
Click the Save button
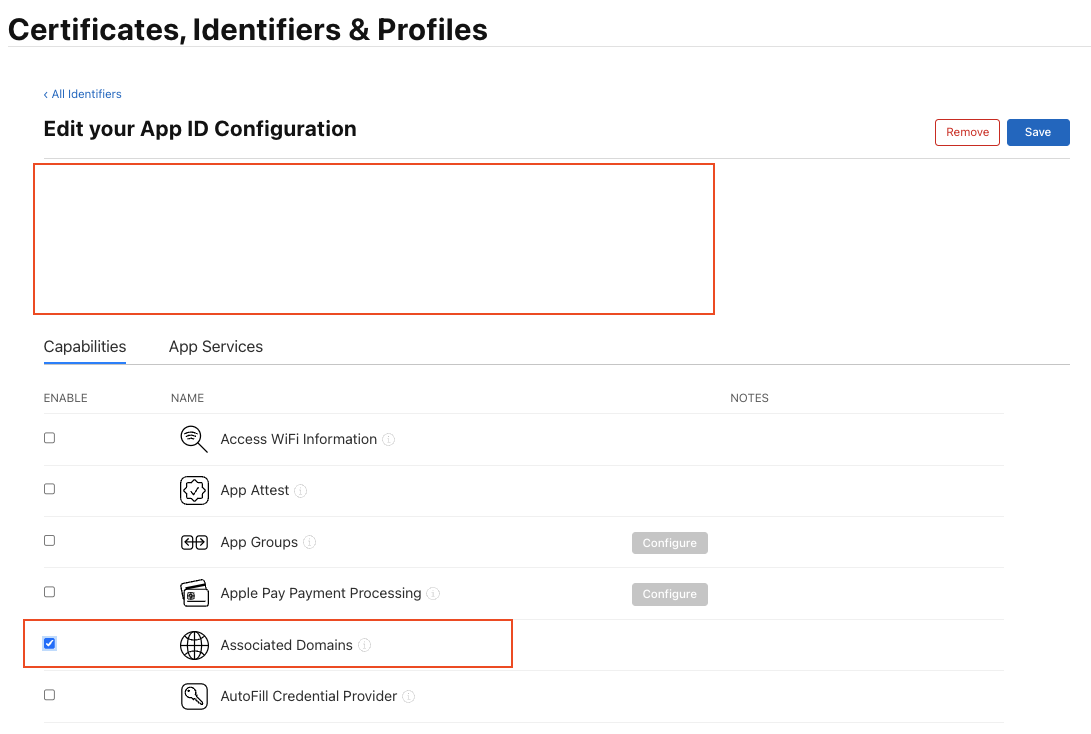pos(1037,132)
